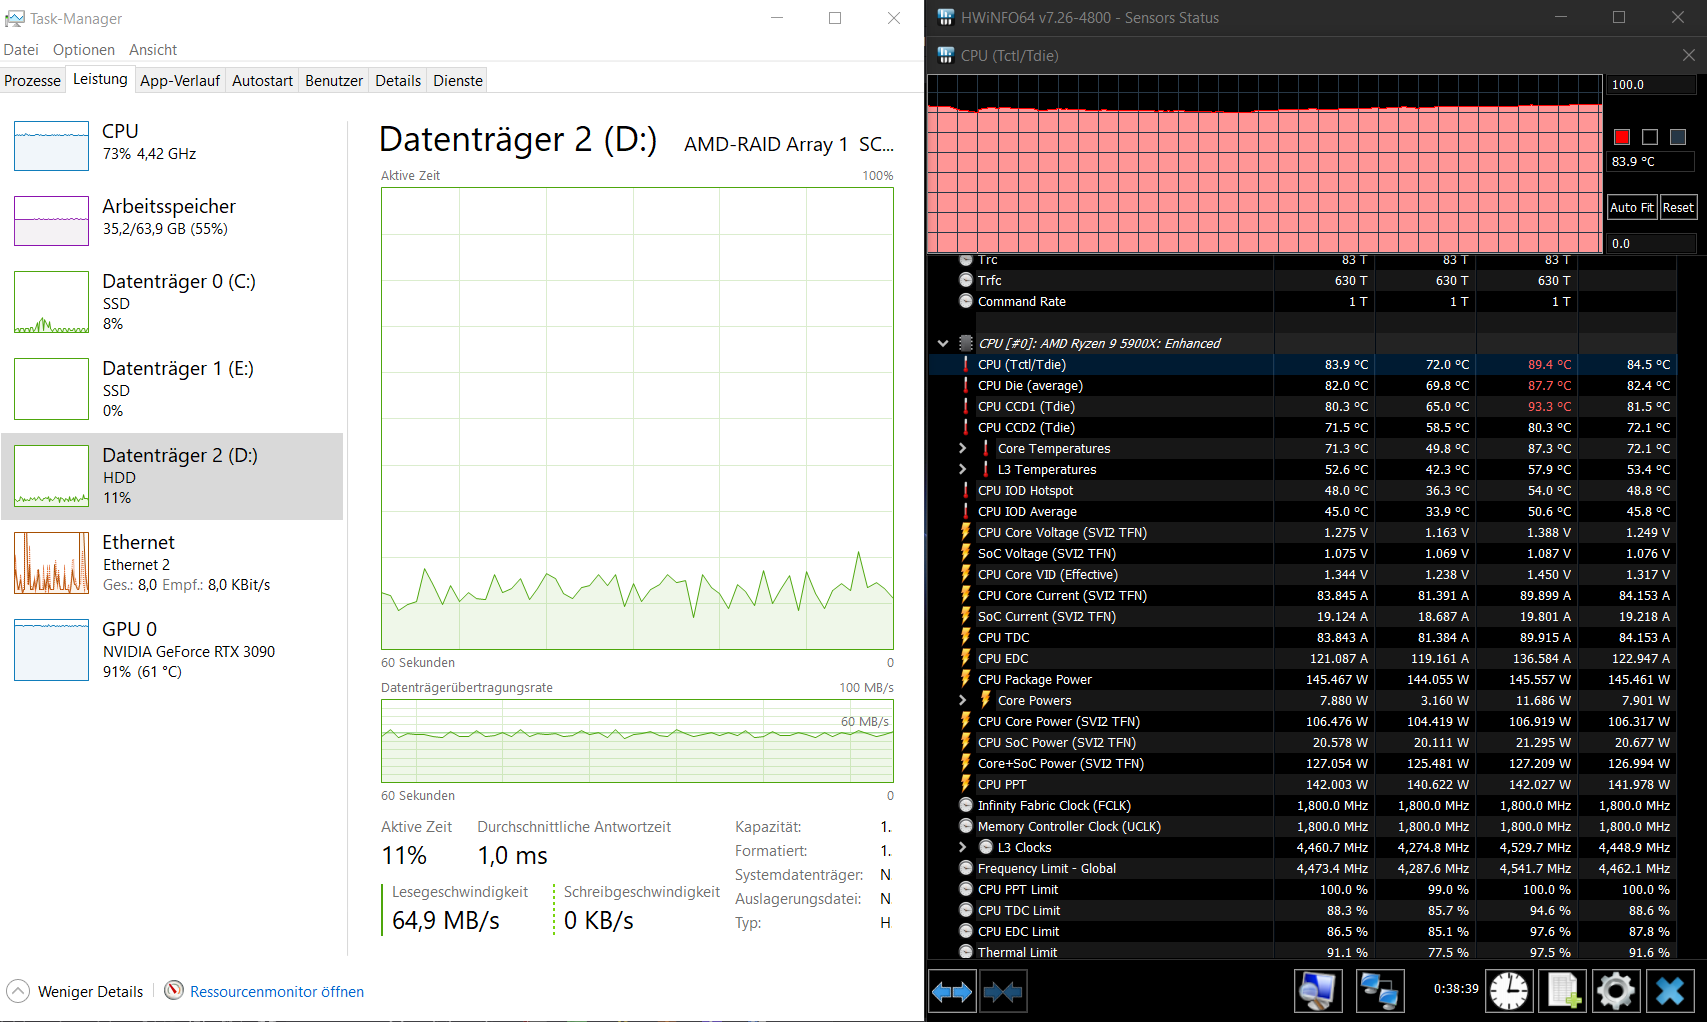1707x1022 pixels.
Task: Click the Datenträger 2 active time graph
Action: (637, 419)
